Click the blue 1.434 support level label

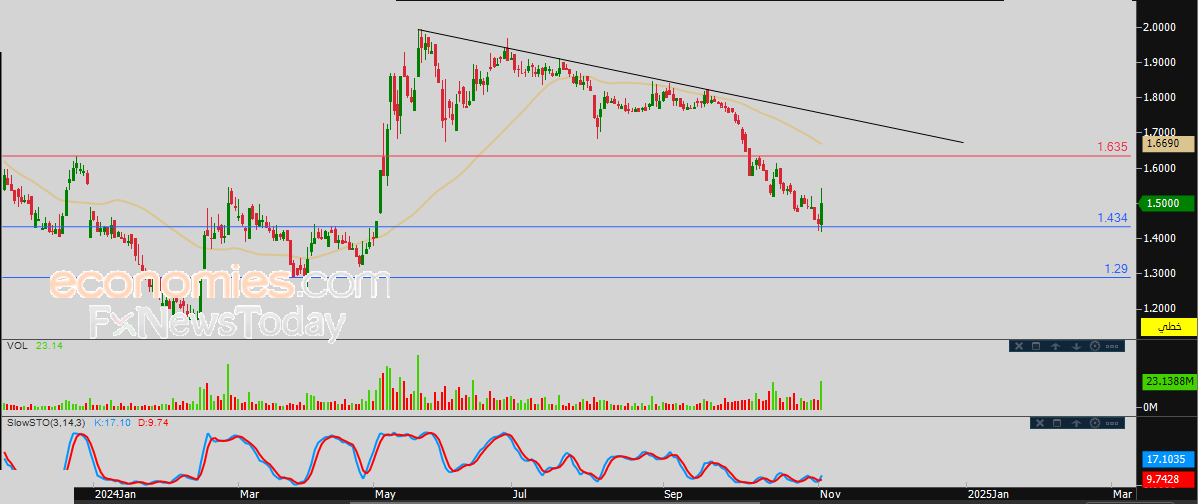coord(1112,218)
